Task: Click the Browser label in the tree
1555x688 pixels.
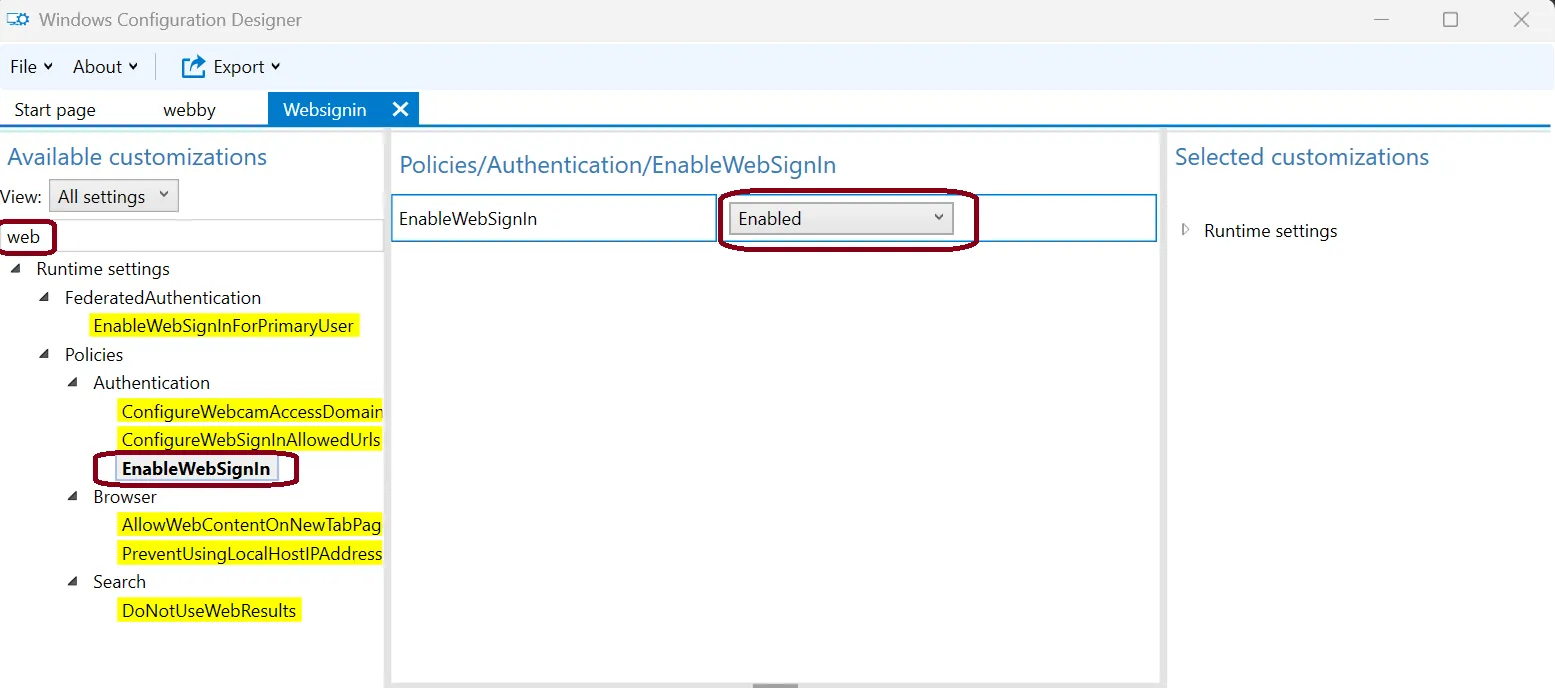Action: pos(125,497)
